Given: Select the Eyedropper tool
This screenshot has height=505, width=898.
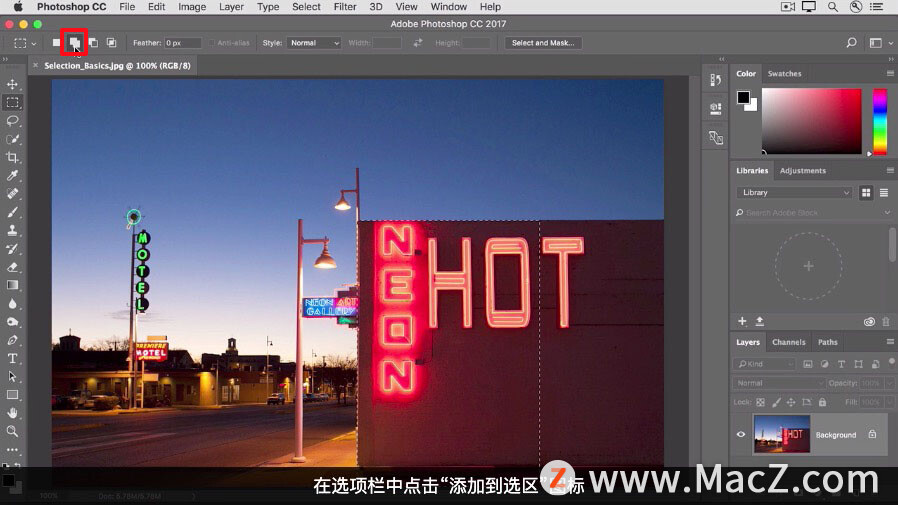Looking at the screenshot, I should pyautogui.click(x=12, y=176).
